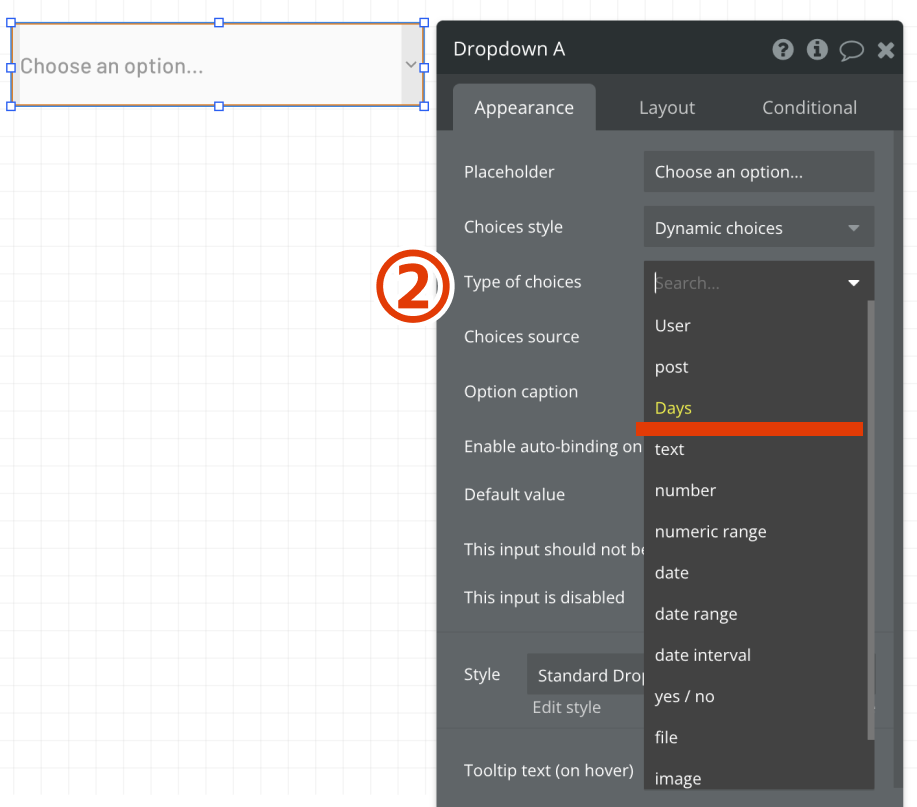917x807 pixels.
Task: Open the Conditional tab
Action: tap(809, 108)
